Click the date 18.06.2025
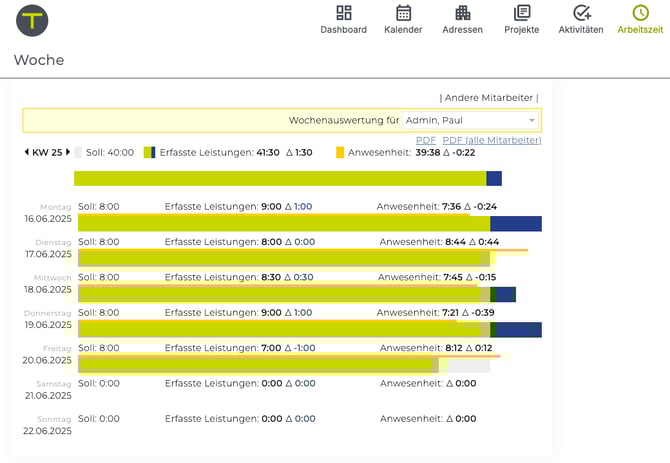This screenshot has height=463, width=670. (x=48, y=290)
